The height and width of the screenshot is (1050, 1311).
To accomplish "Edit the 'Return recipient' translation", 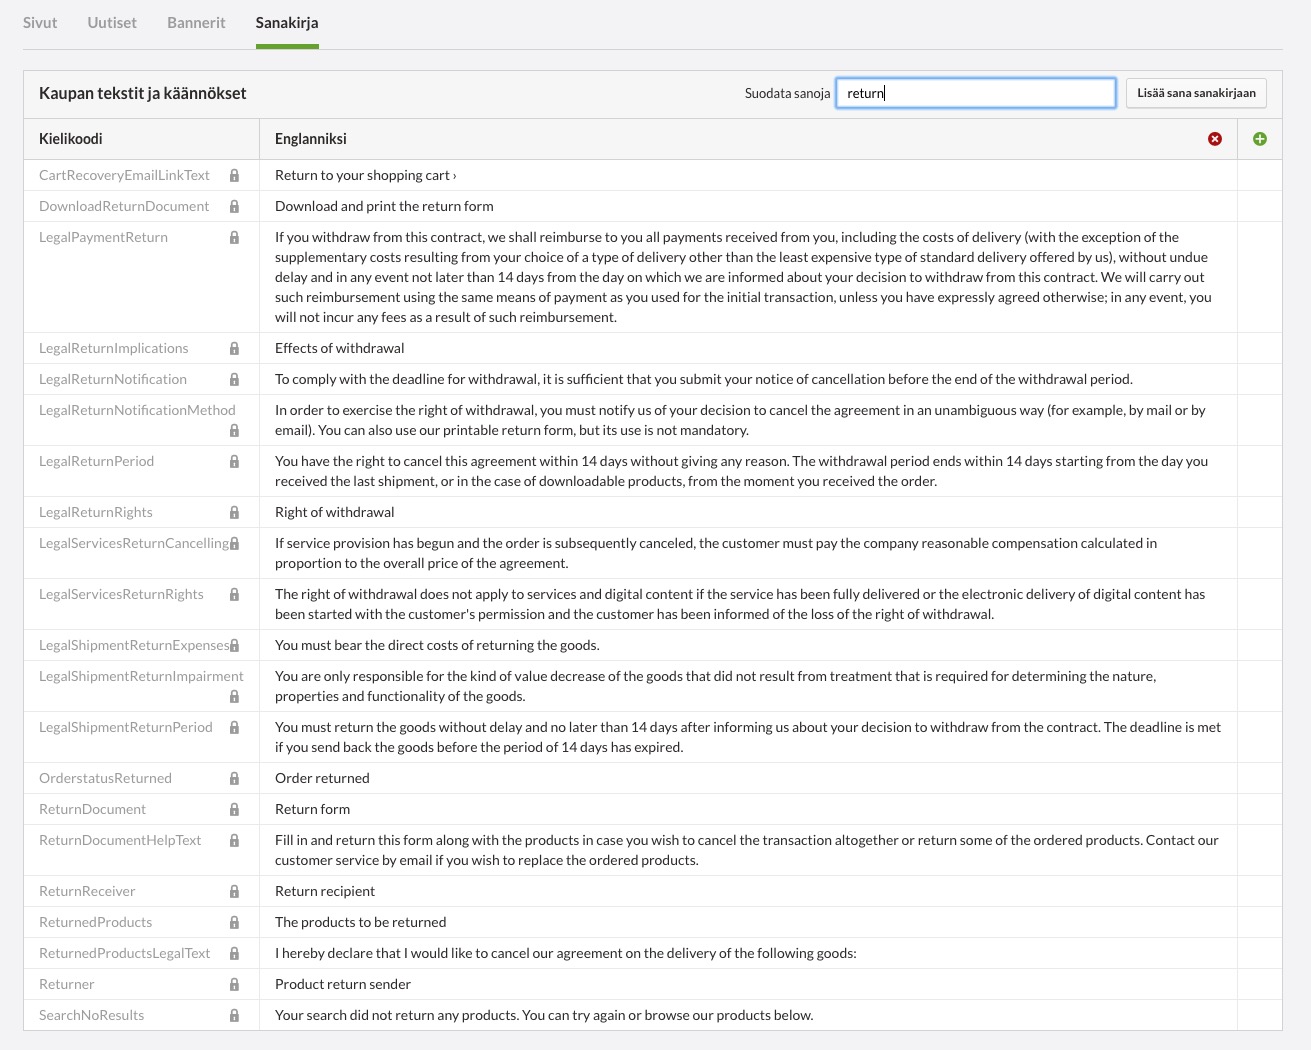I will tap(325, 891).
